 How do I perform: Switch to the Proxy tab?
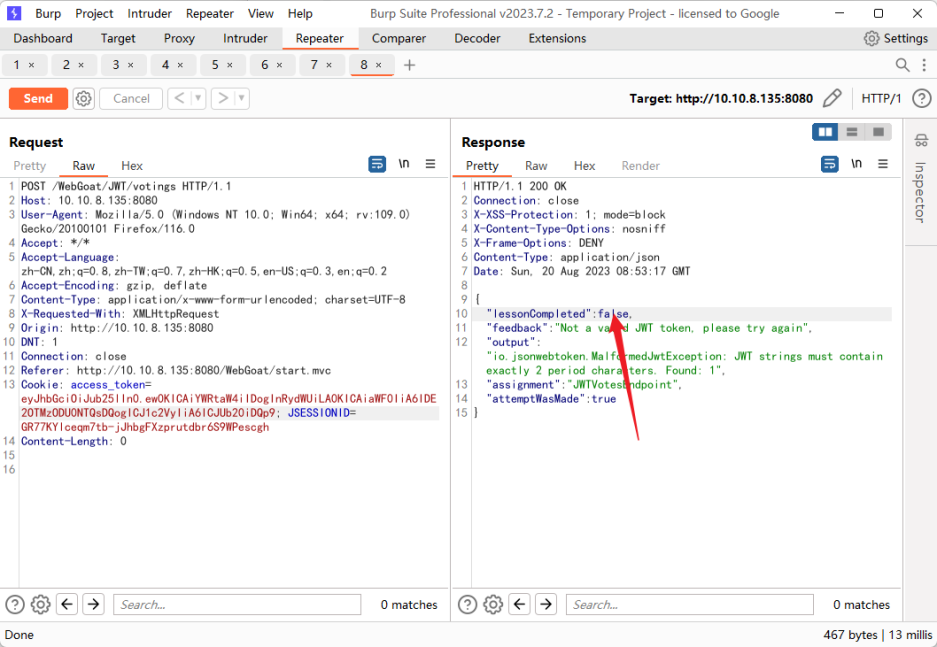pyautogui.click(x=179, y=38)
